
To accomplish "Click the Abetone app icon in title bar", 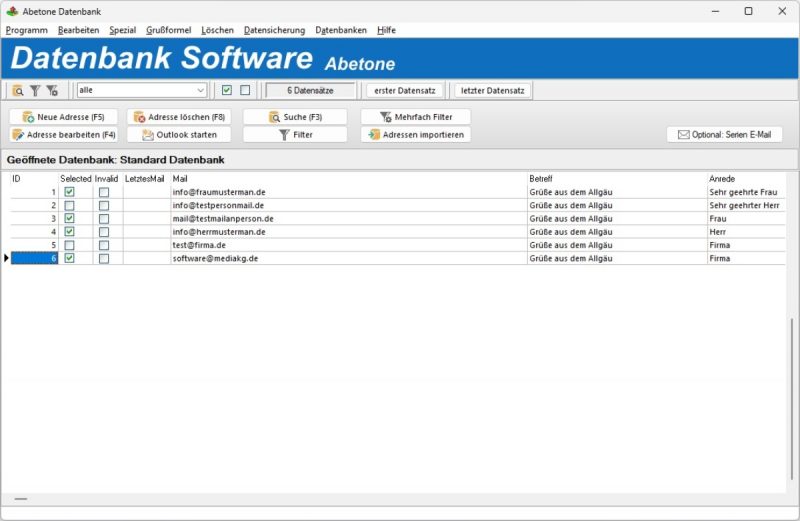I will pyautogui.click(x=12, y=11).
